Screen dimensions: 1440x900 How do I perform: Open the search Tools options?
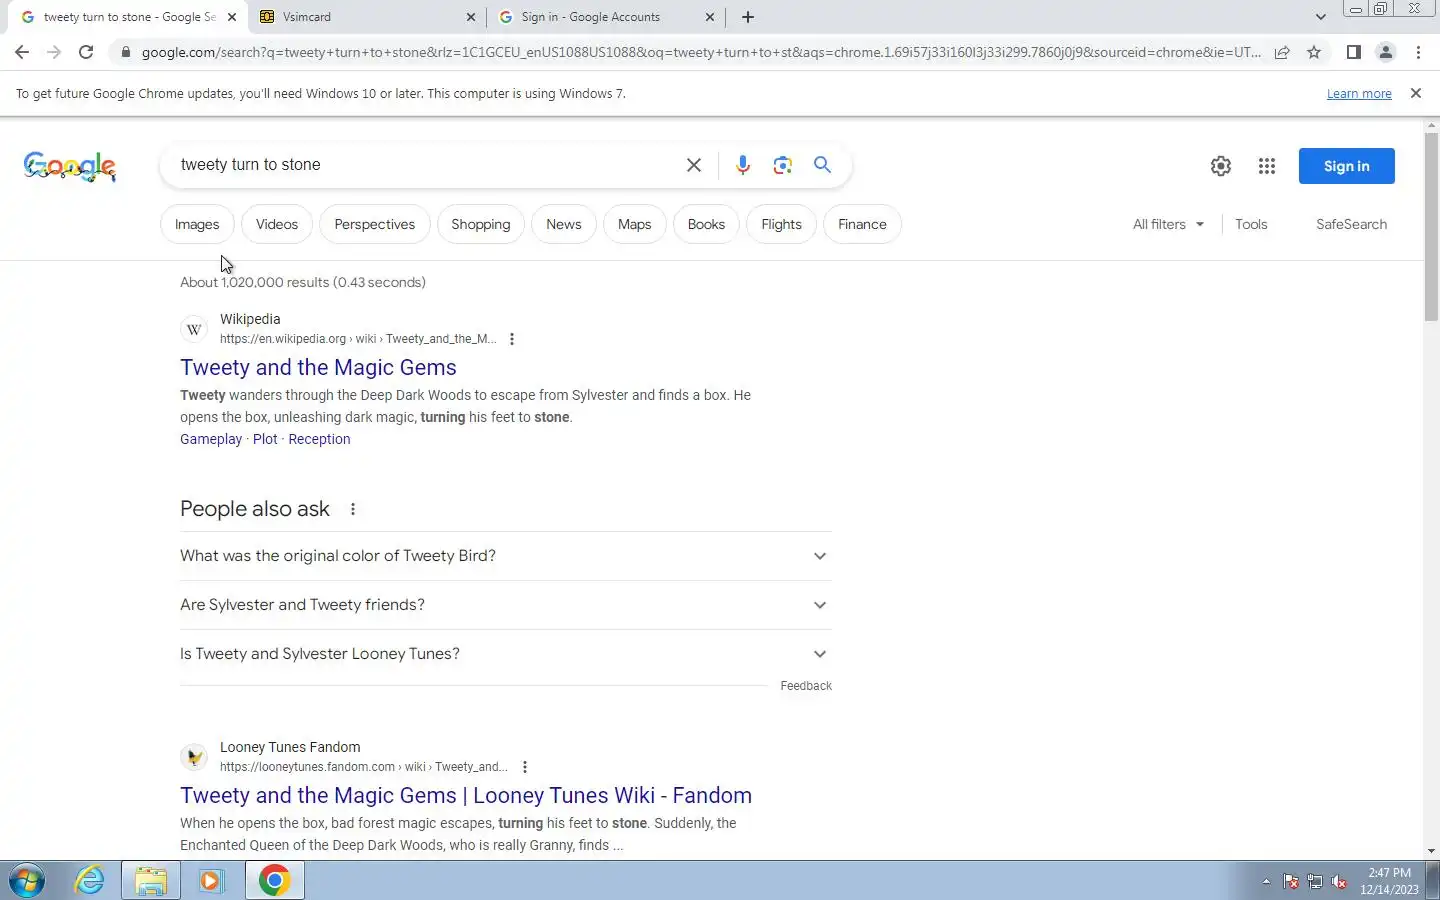pyautogui.click(x=1251, y=224)
